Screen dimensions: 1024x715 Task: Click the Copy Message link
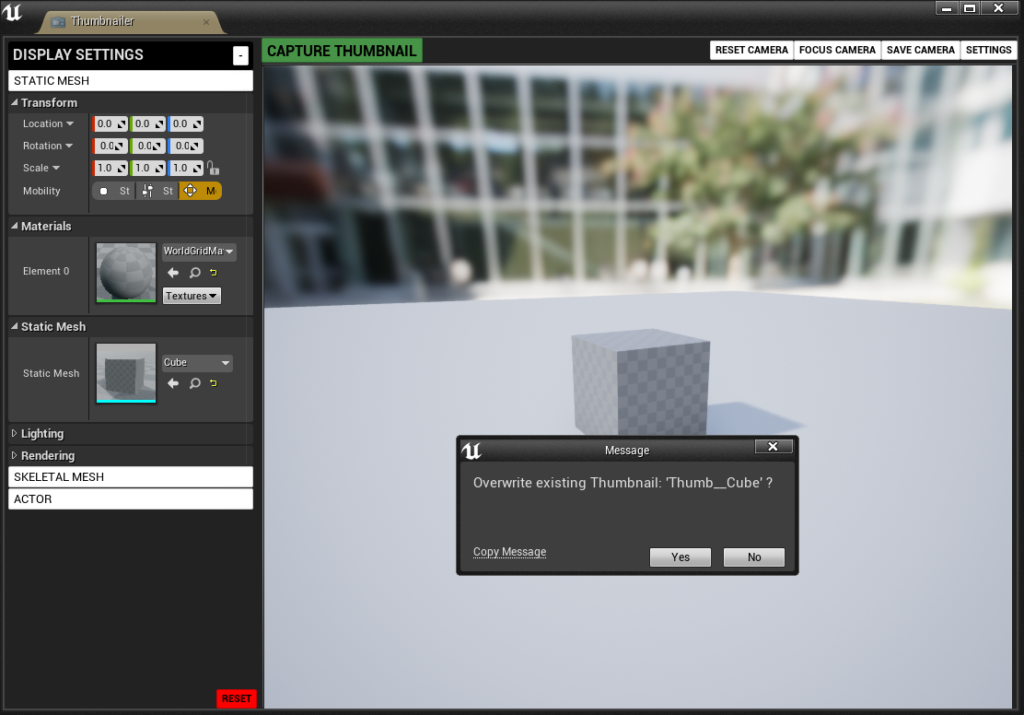pos(509,552)
